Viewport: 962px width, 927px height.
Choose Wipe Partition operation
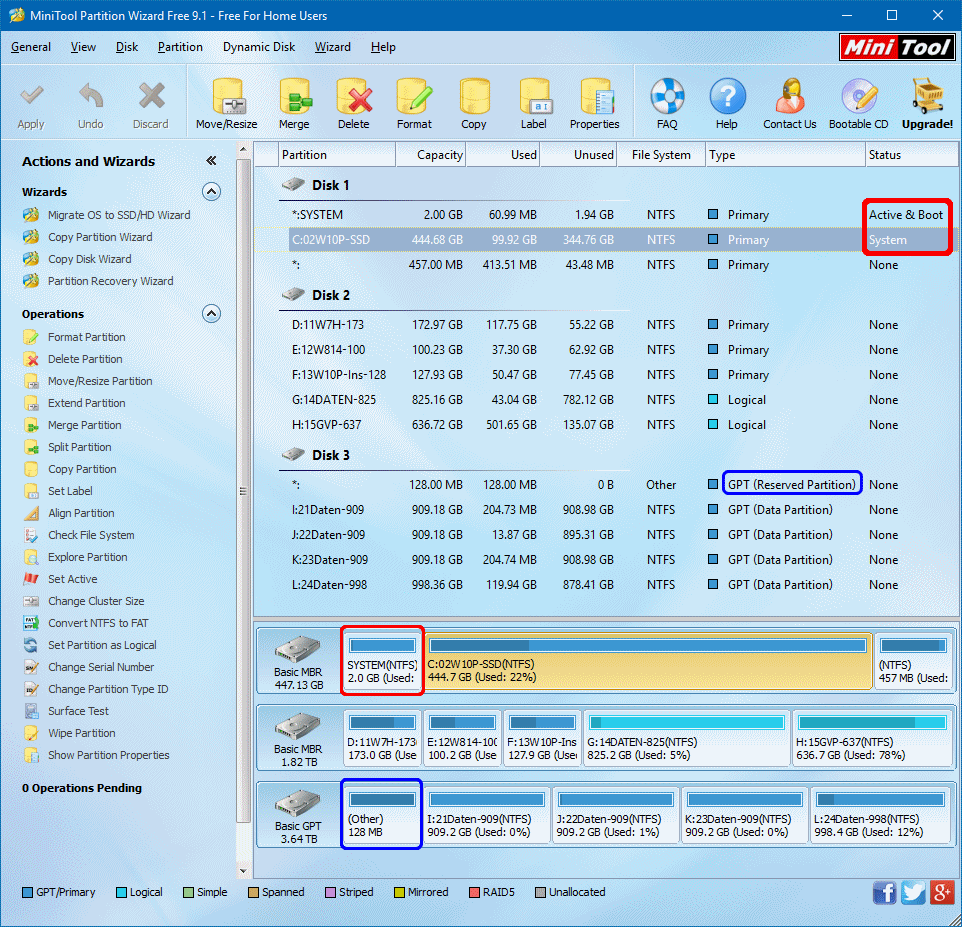81,733
